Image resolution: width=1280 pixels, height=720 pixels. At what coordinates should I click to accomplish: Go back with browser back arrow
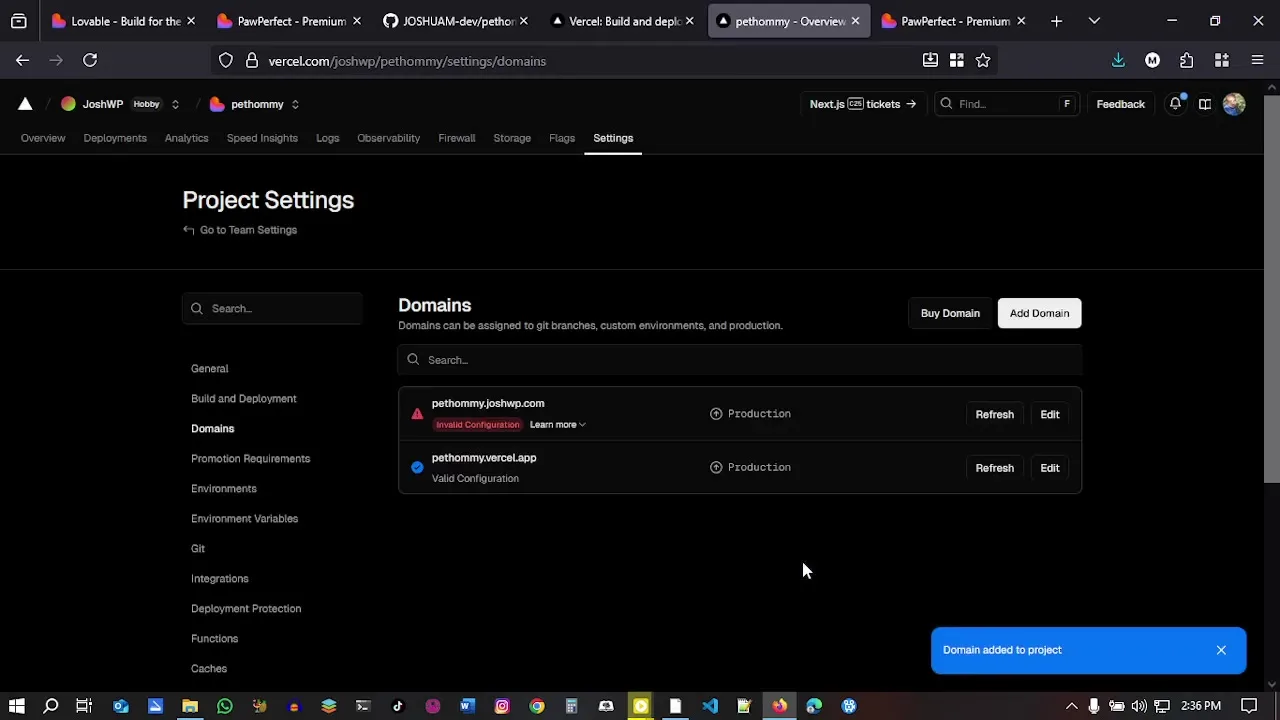(x=22, y=61)
